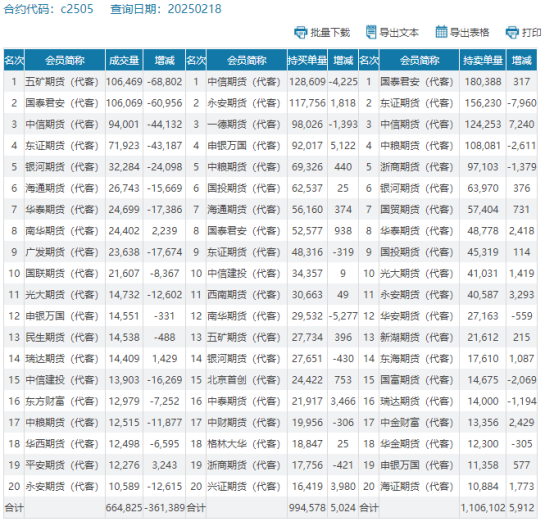
Task: Click volume value 106,469
Action: click(124, 82)
